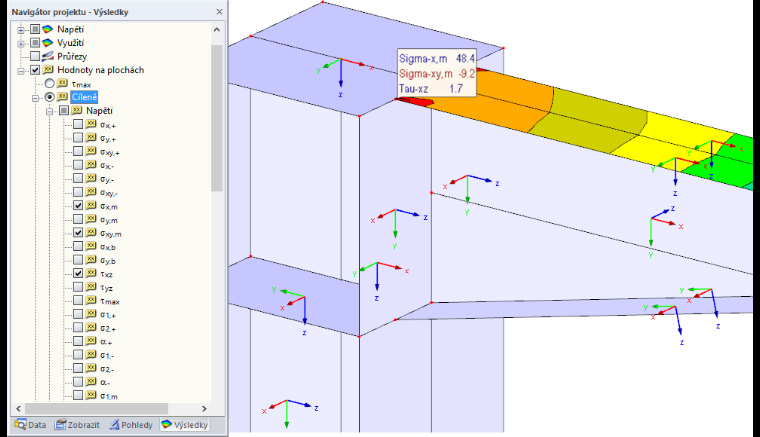Screen dimensions: 760x437
Task: Uncheck the τxz checkbox
Action: click(x=78, y=274)
